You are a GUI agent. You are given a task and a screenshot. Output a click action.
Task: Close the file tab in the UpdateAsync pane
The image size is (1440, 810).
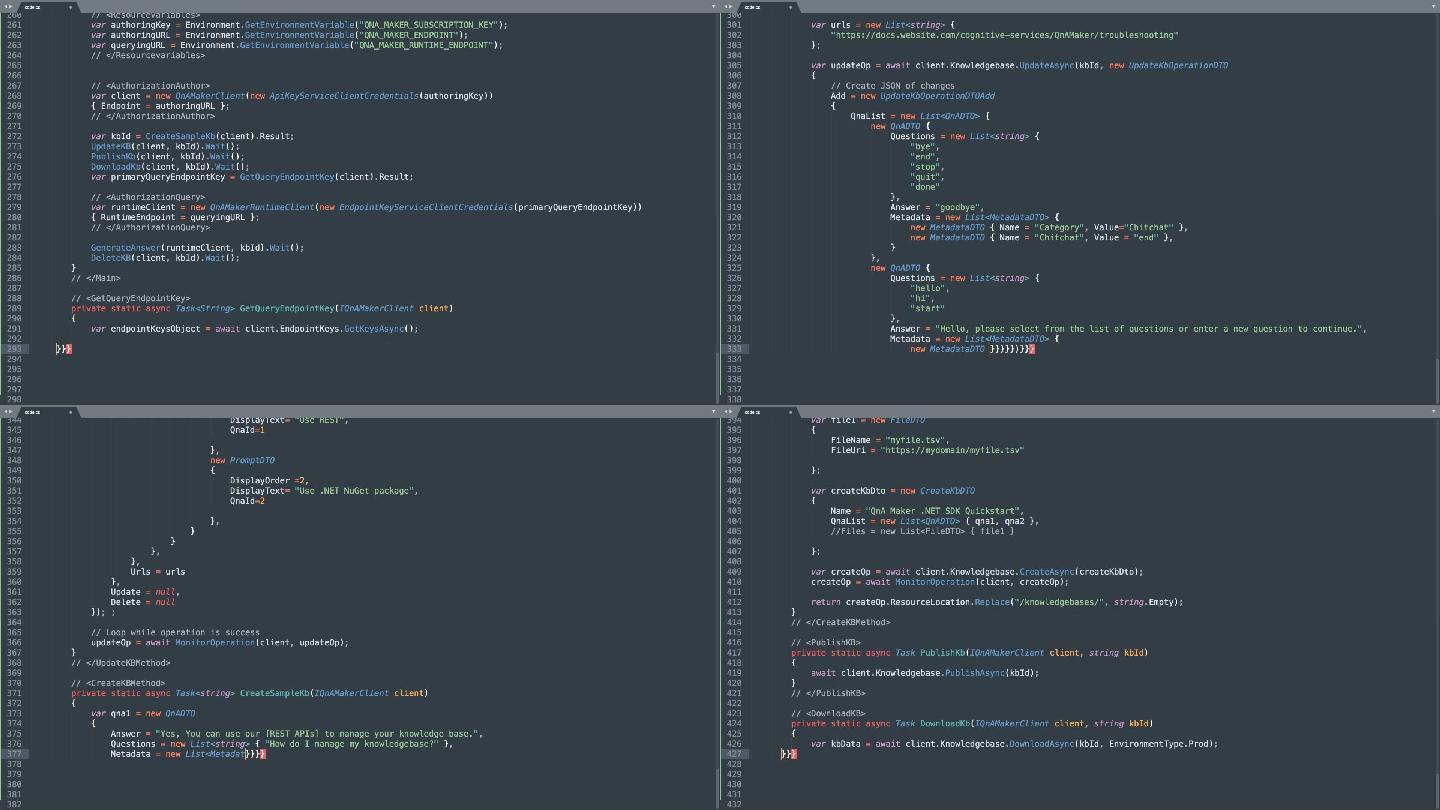pos(790,6)
